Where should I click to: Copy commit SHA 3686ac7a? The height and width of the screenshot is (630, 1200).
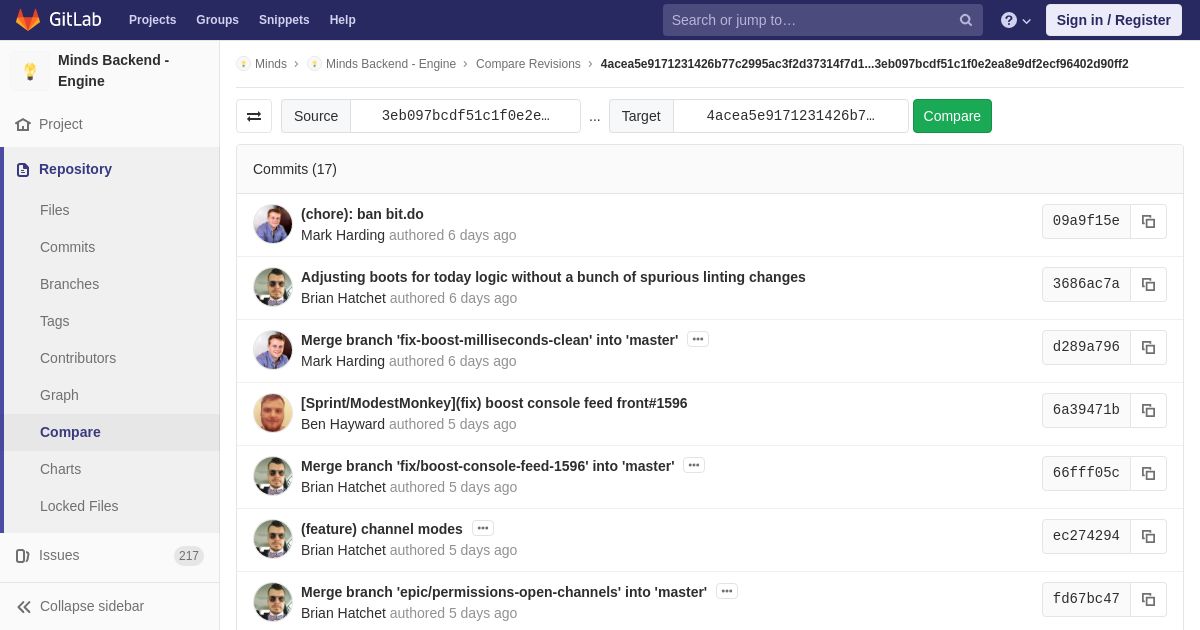click(1148, 284)
